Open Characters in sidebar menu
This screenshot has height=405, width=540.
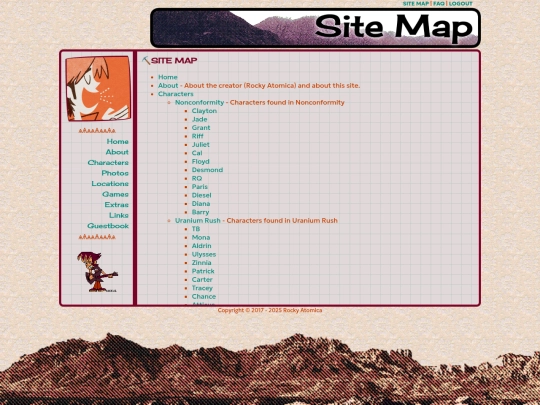pyautogui.click(x=108, y=163)
